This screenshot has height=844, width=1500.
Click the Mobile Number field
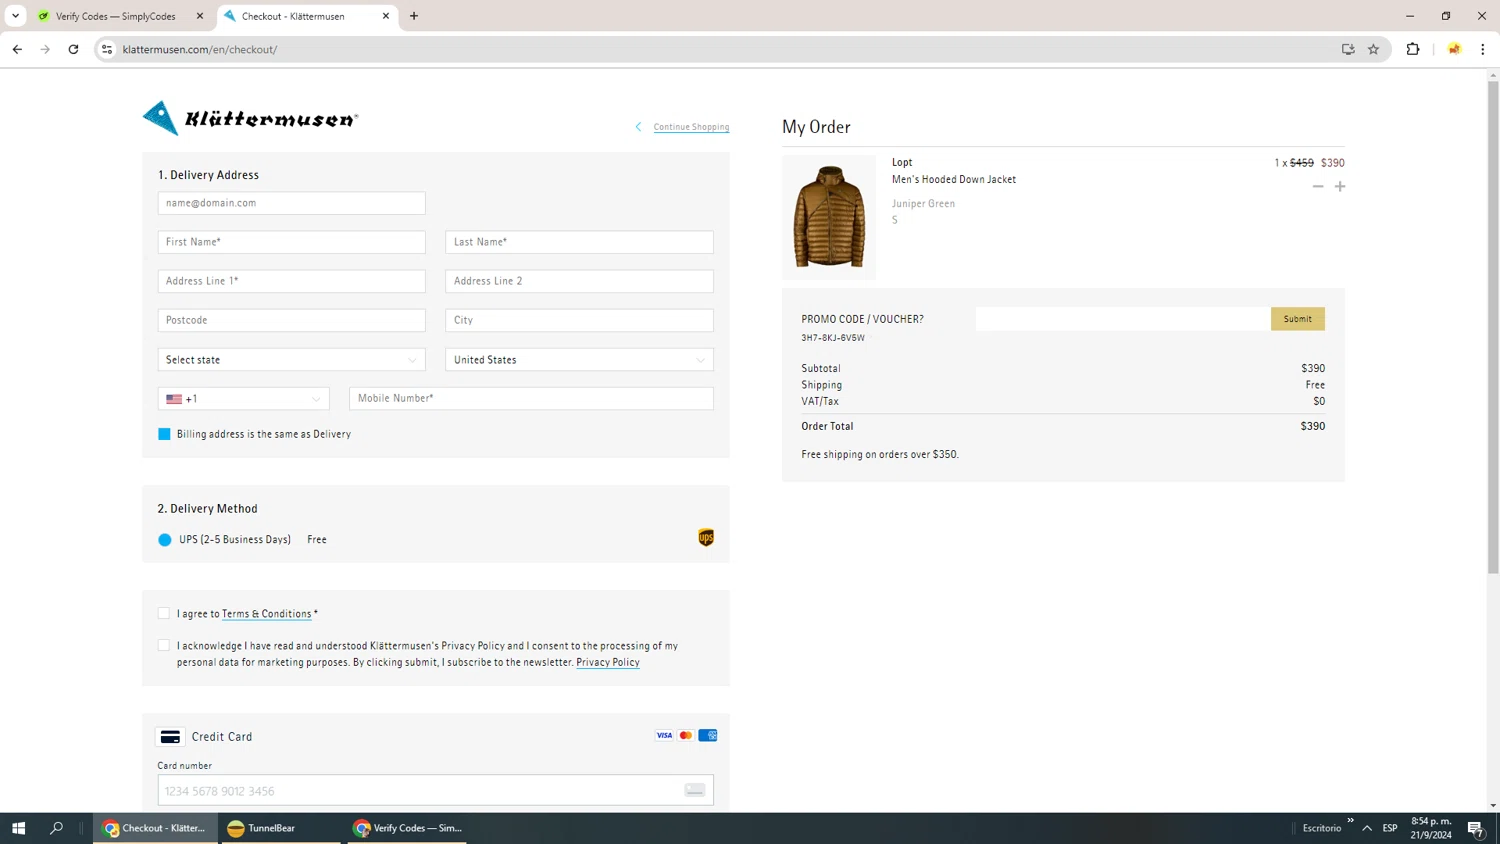tap(531, 398)
